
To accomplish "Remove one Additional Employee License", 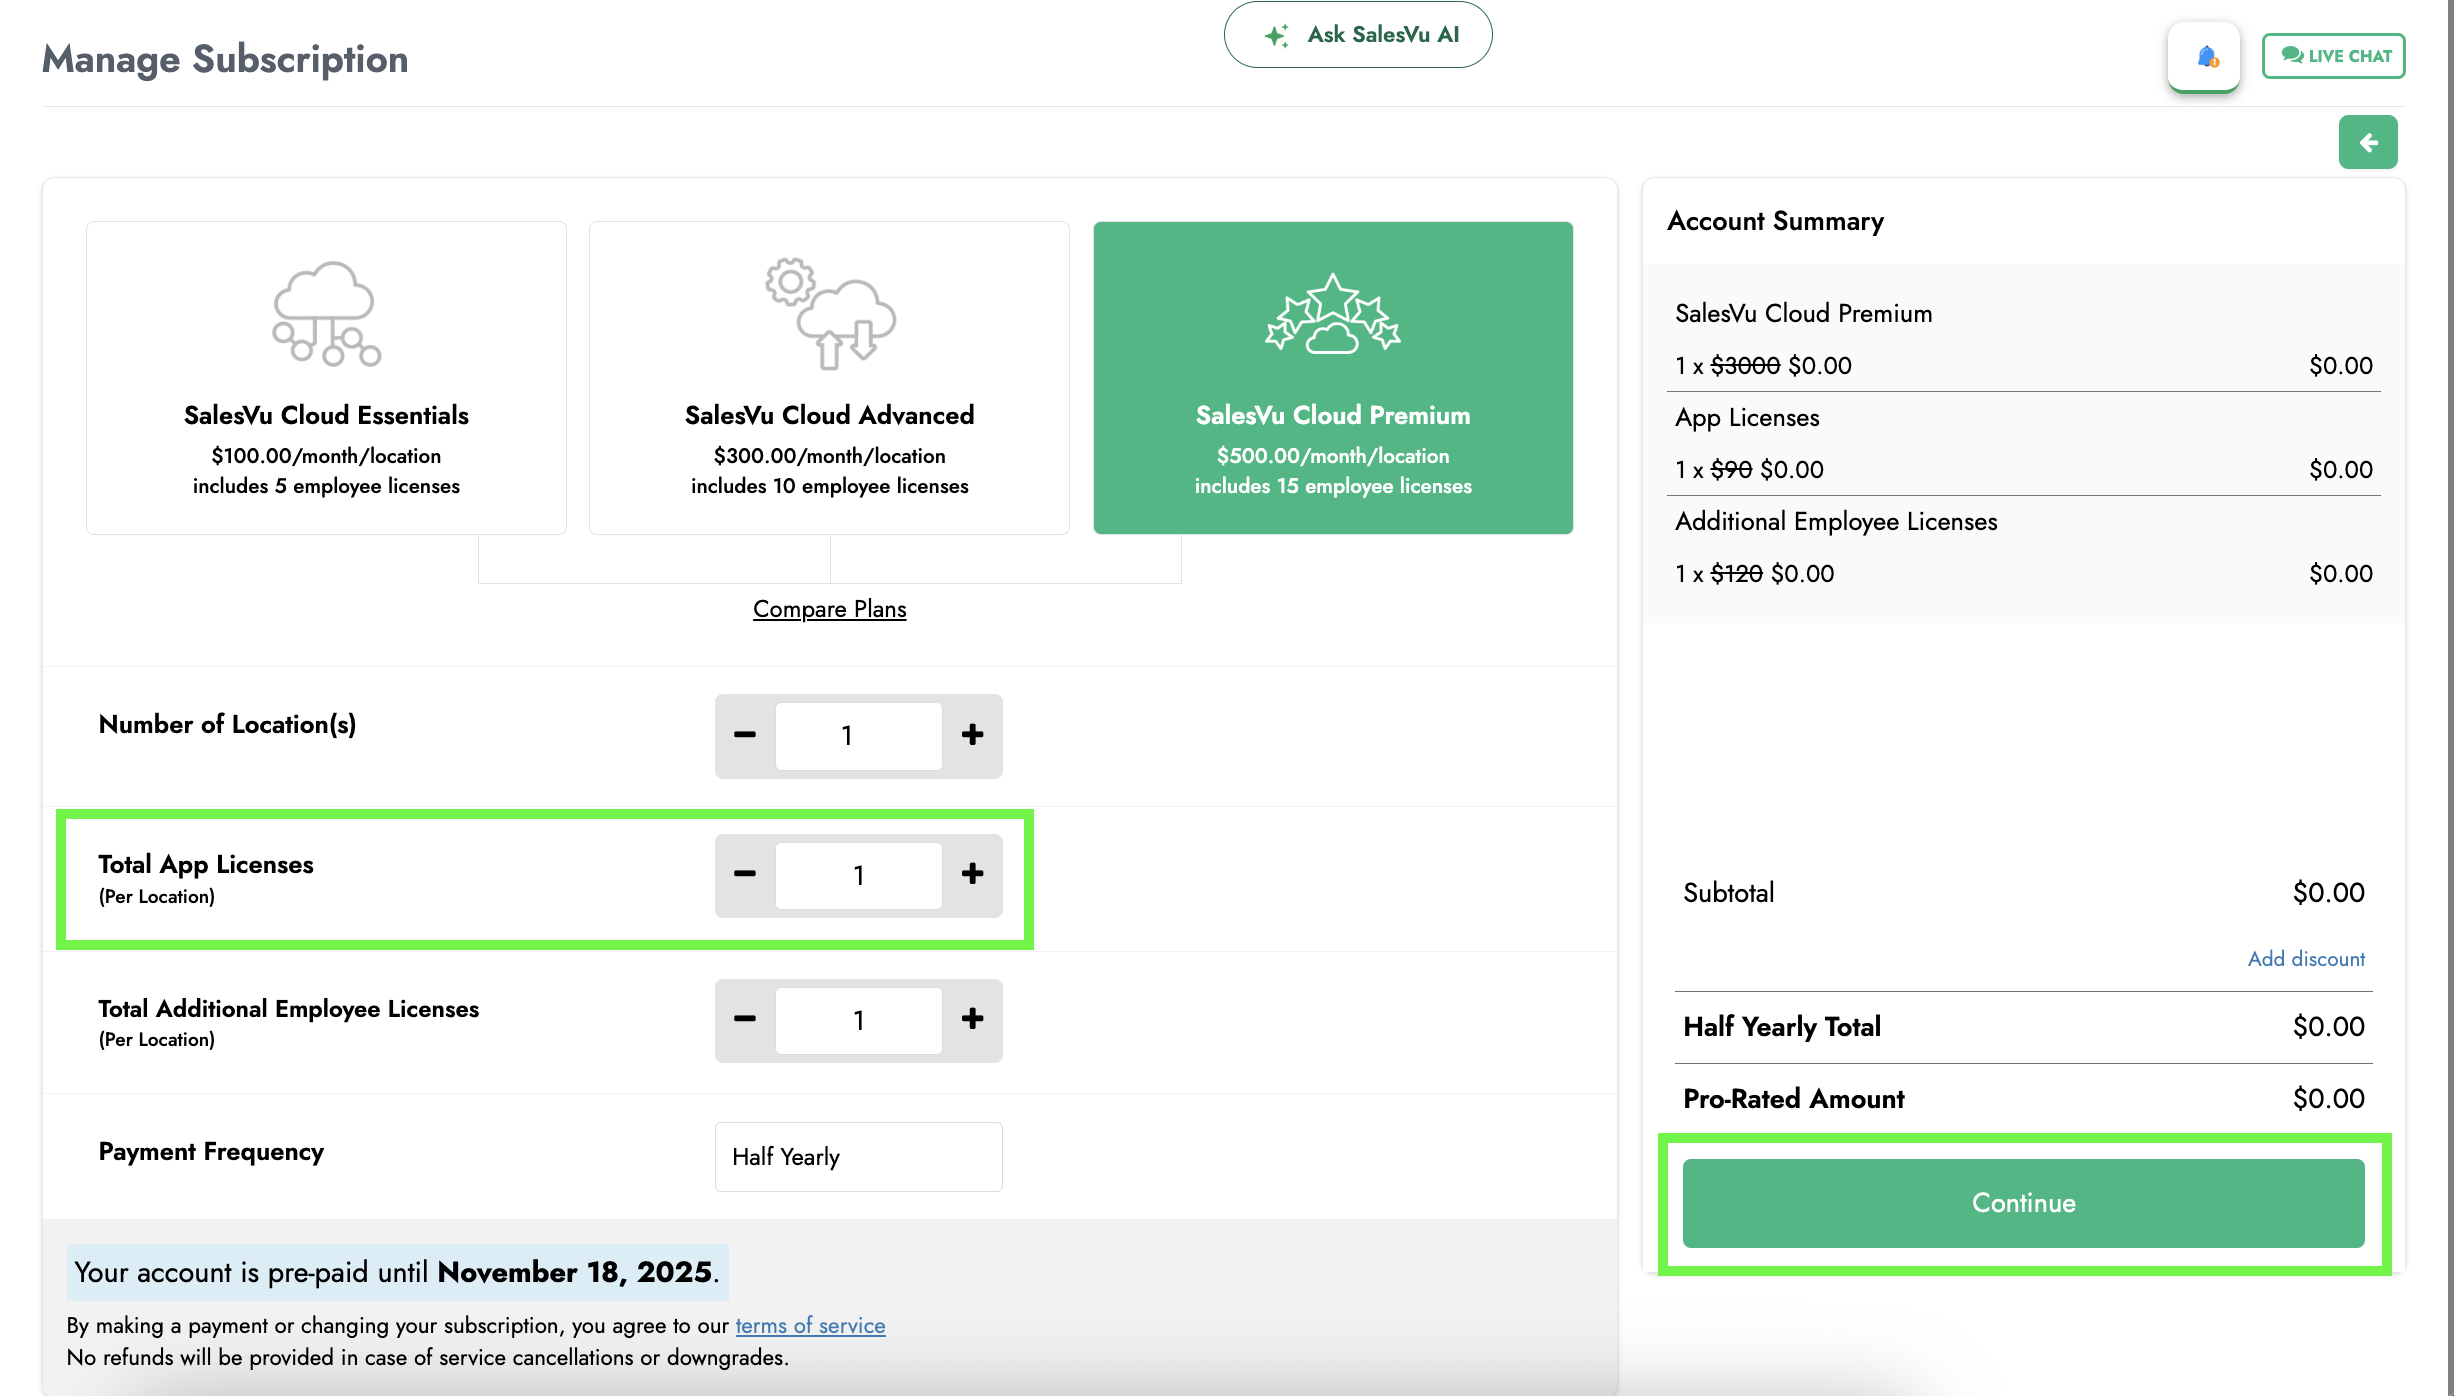I will (745, 1019).
